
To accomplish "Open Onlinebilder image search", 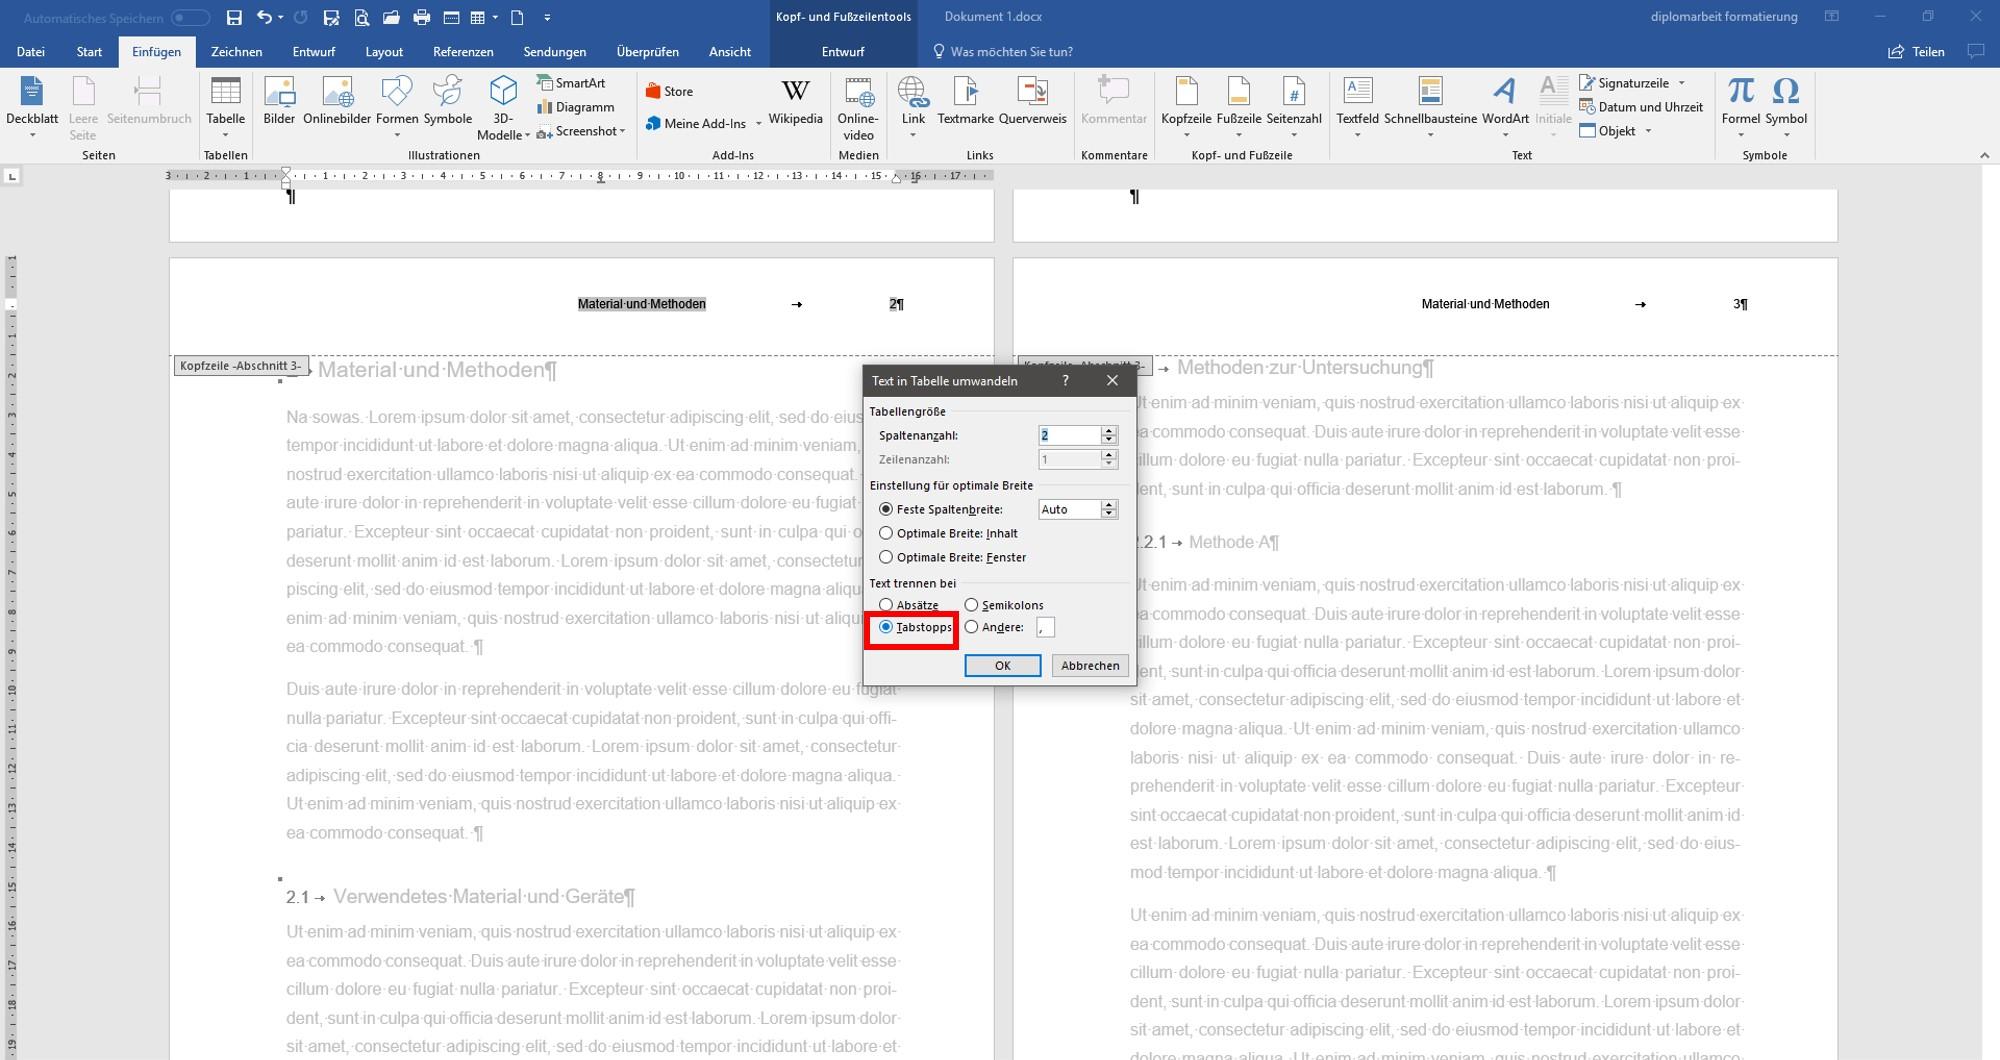I will coord(337,100).
